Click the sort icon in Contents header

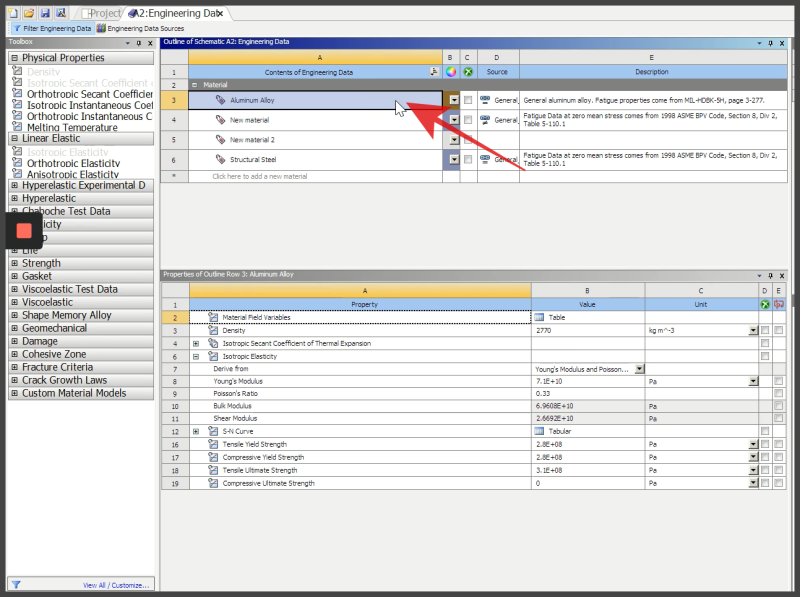434,72
